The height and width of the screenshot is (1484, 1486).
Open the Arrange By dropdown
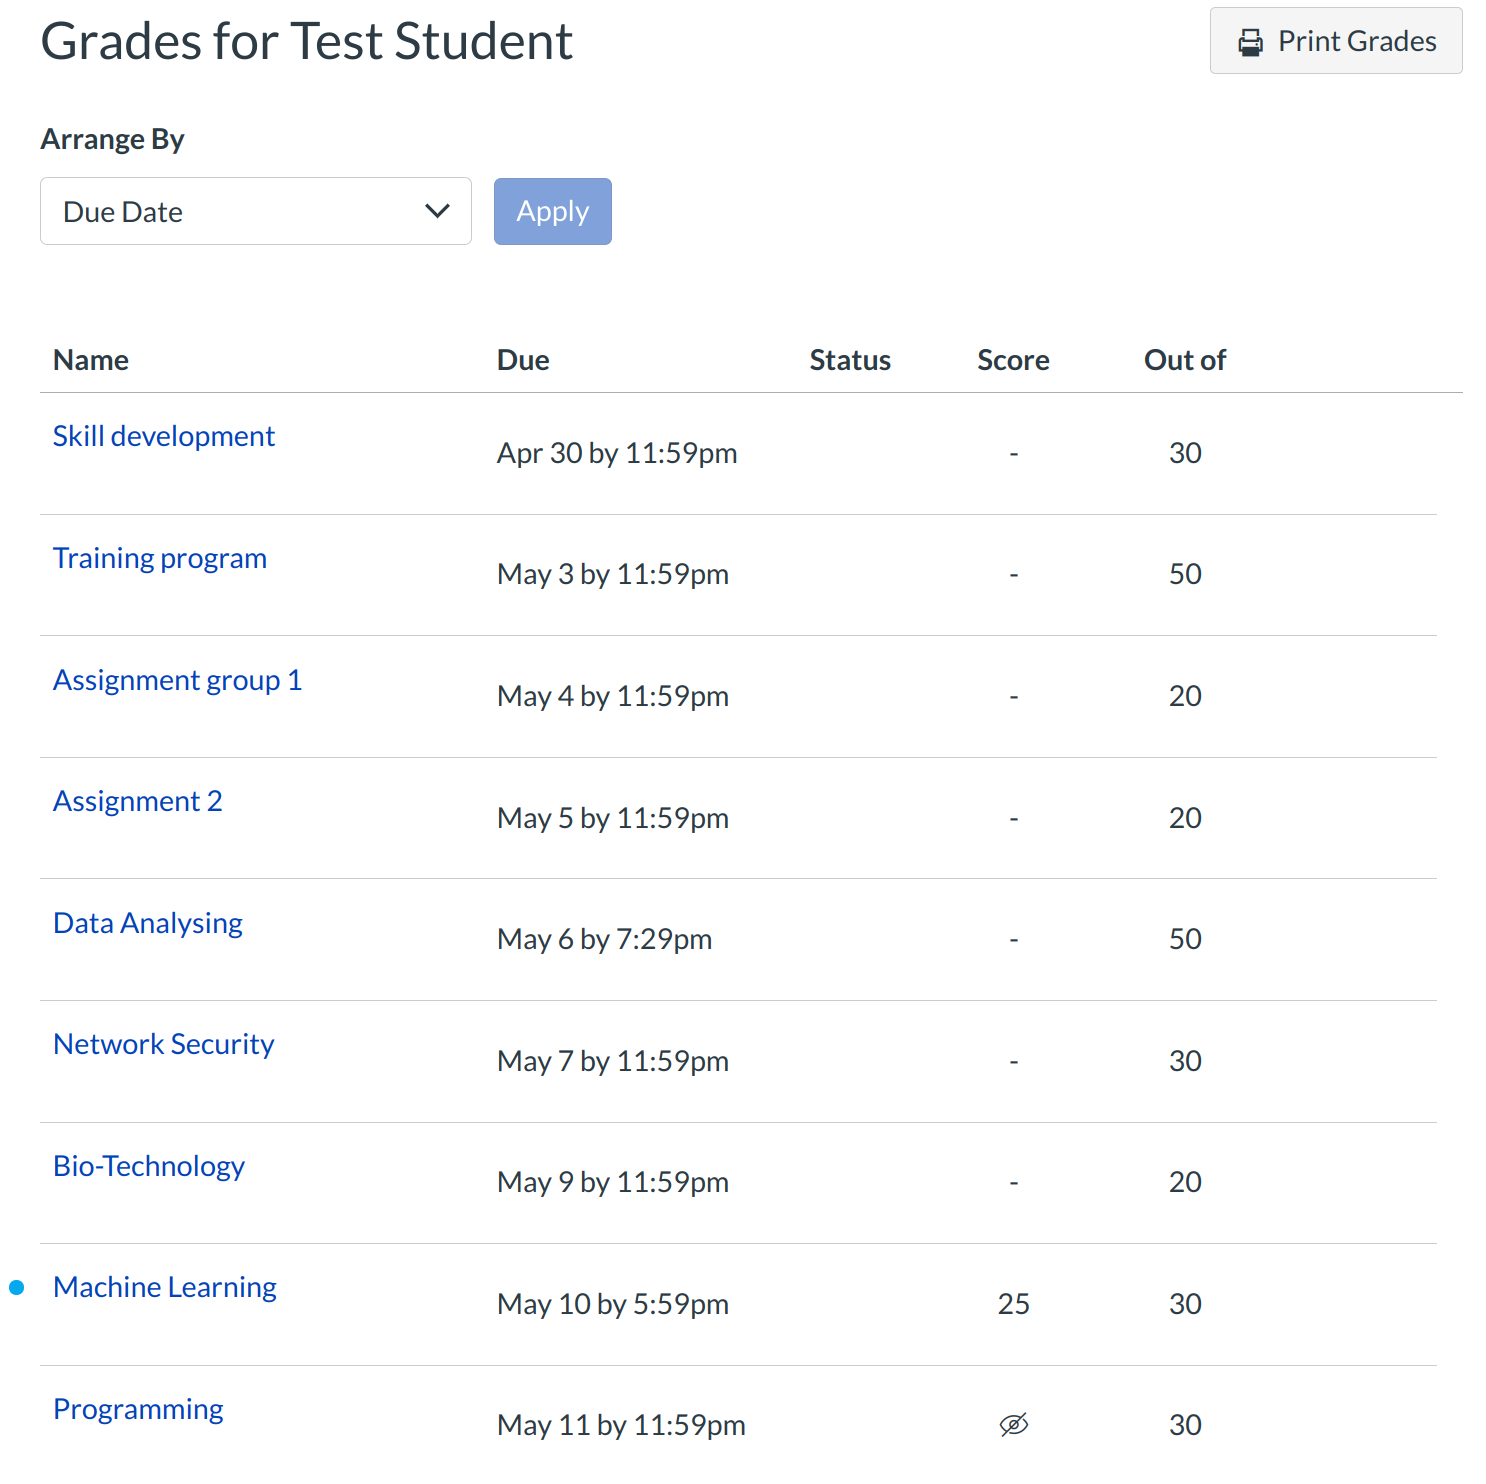[x=255, y=211]
